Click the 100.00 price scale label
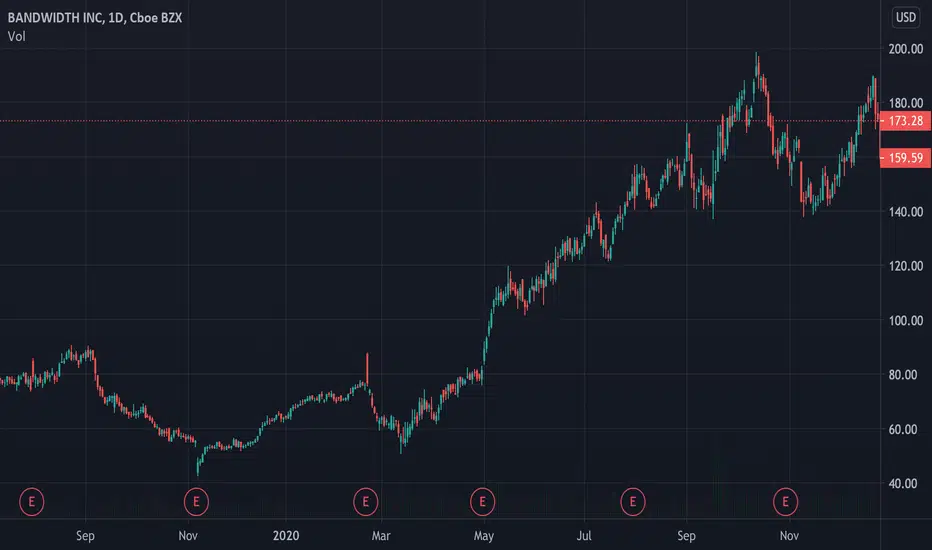This screenshot has height=550, width=932. coord(906,321)
